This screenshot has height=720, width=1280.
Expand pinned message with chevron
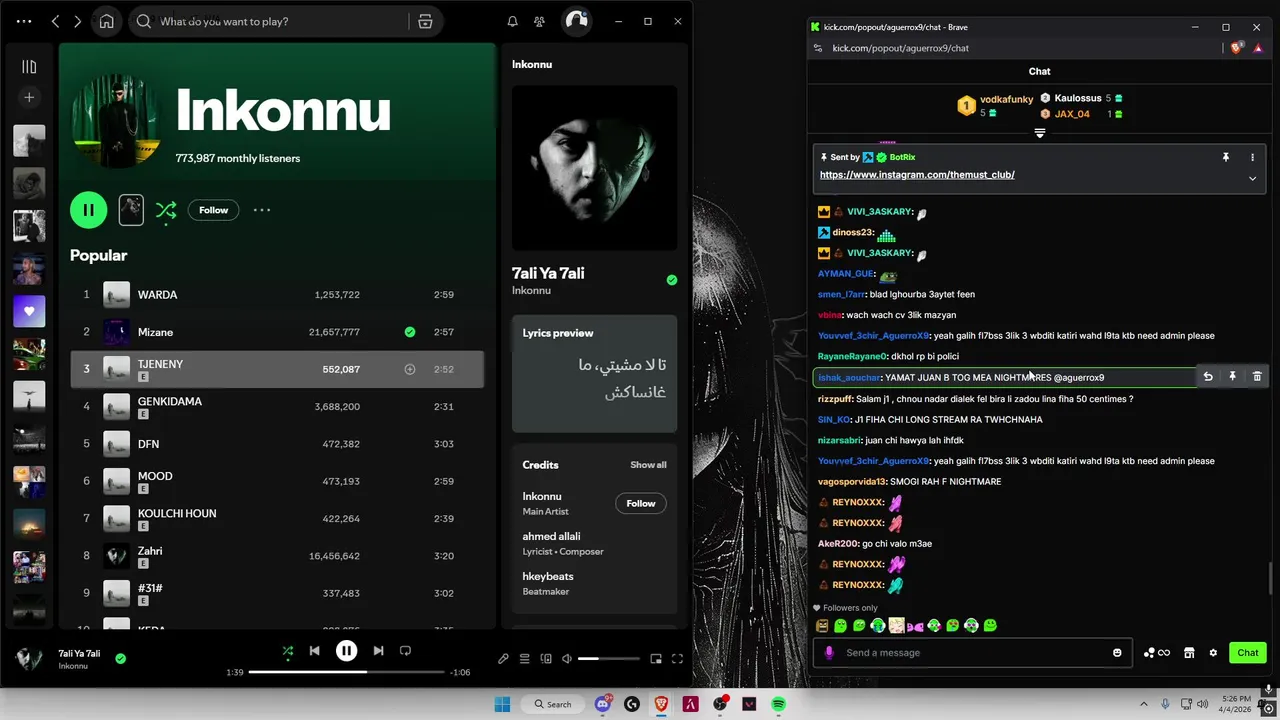[x=1252, y=179]
